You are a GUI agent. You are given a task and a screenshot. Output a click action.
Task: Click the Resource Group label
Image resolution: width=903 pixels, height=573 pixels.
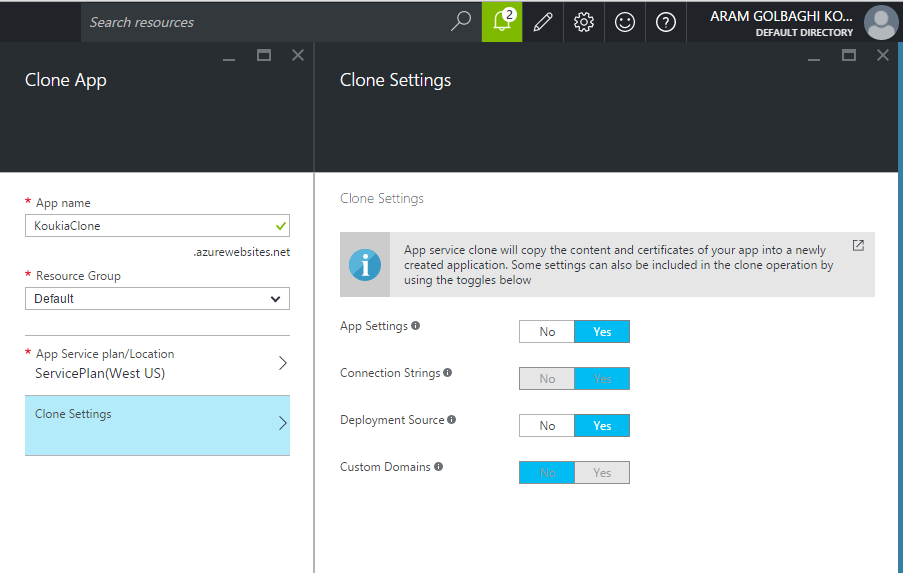[78, 276]
